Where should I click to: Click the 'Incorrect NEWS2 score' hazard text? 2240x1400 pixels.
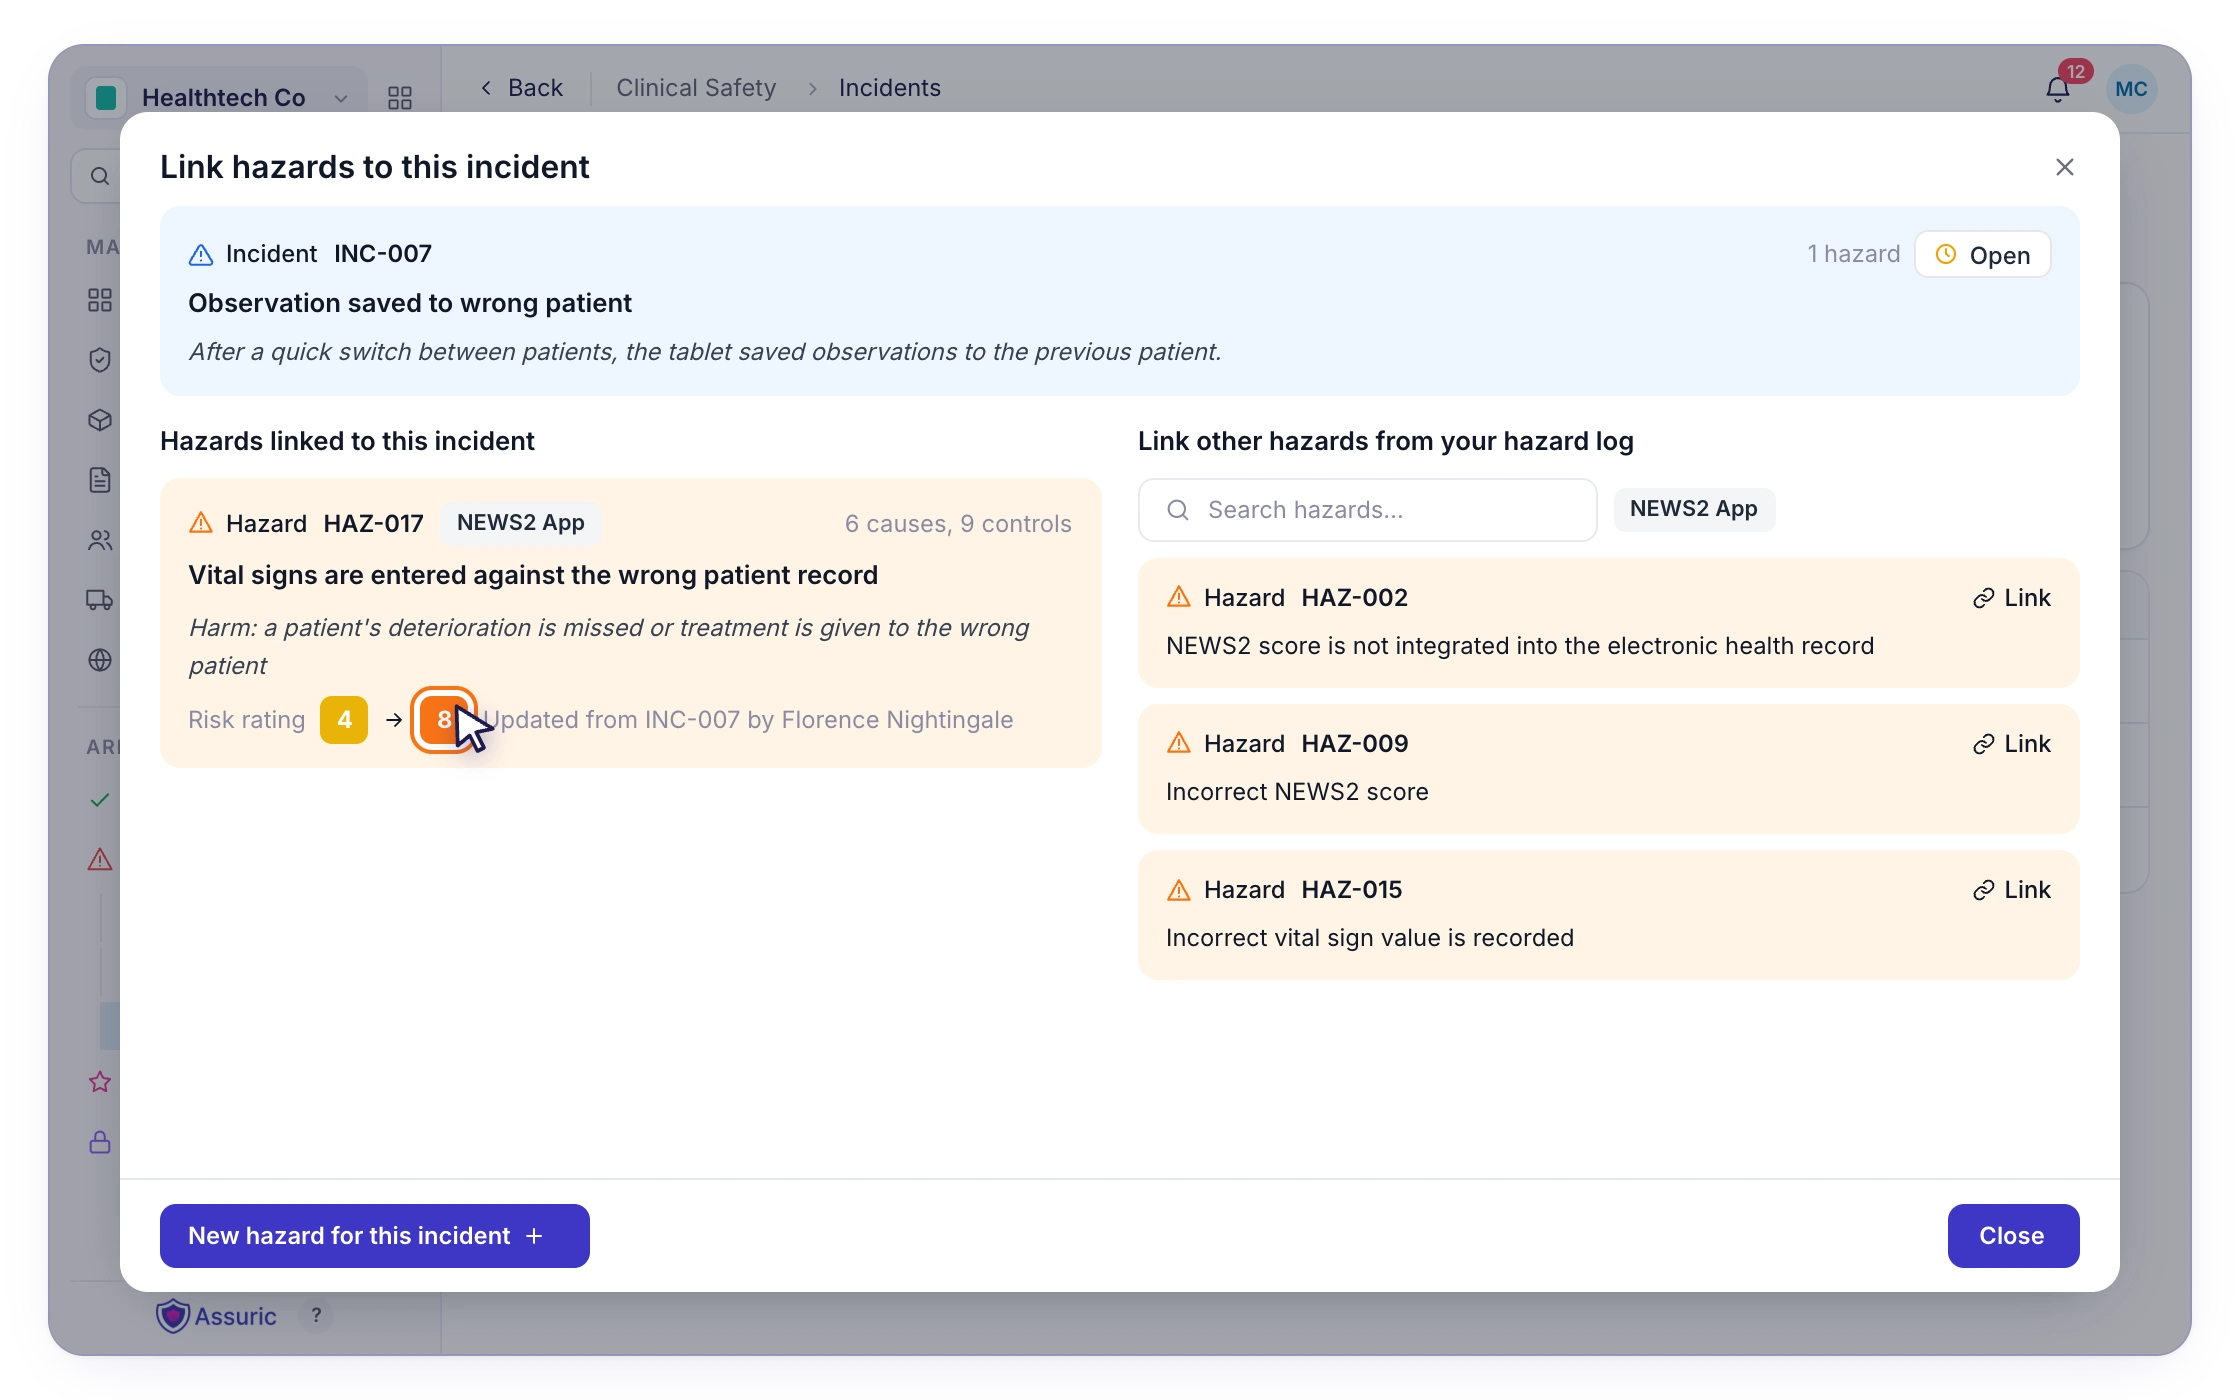pos(1297,792)
